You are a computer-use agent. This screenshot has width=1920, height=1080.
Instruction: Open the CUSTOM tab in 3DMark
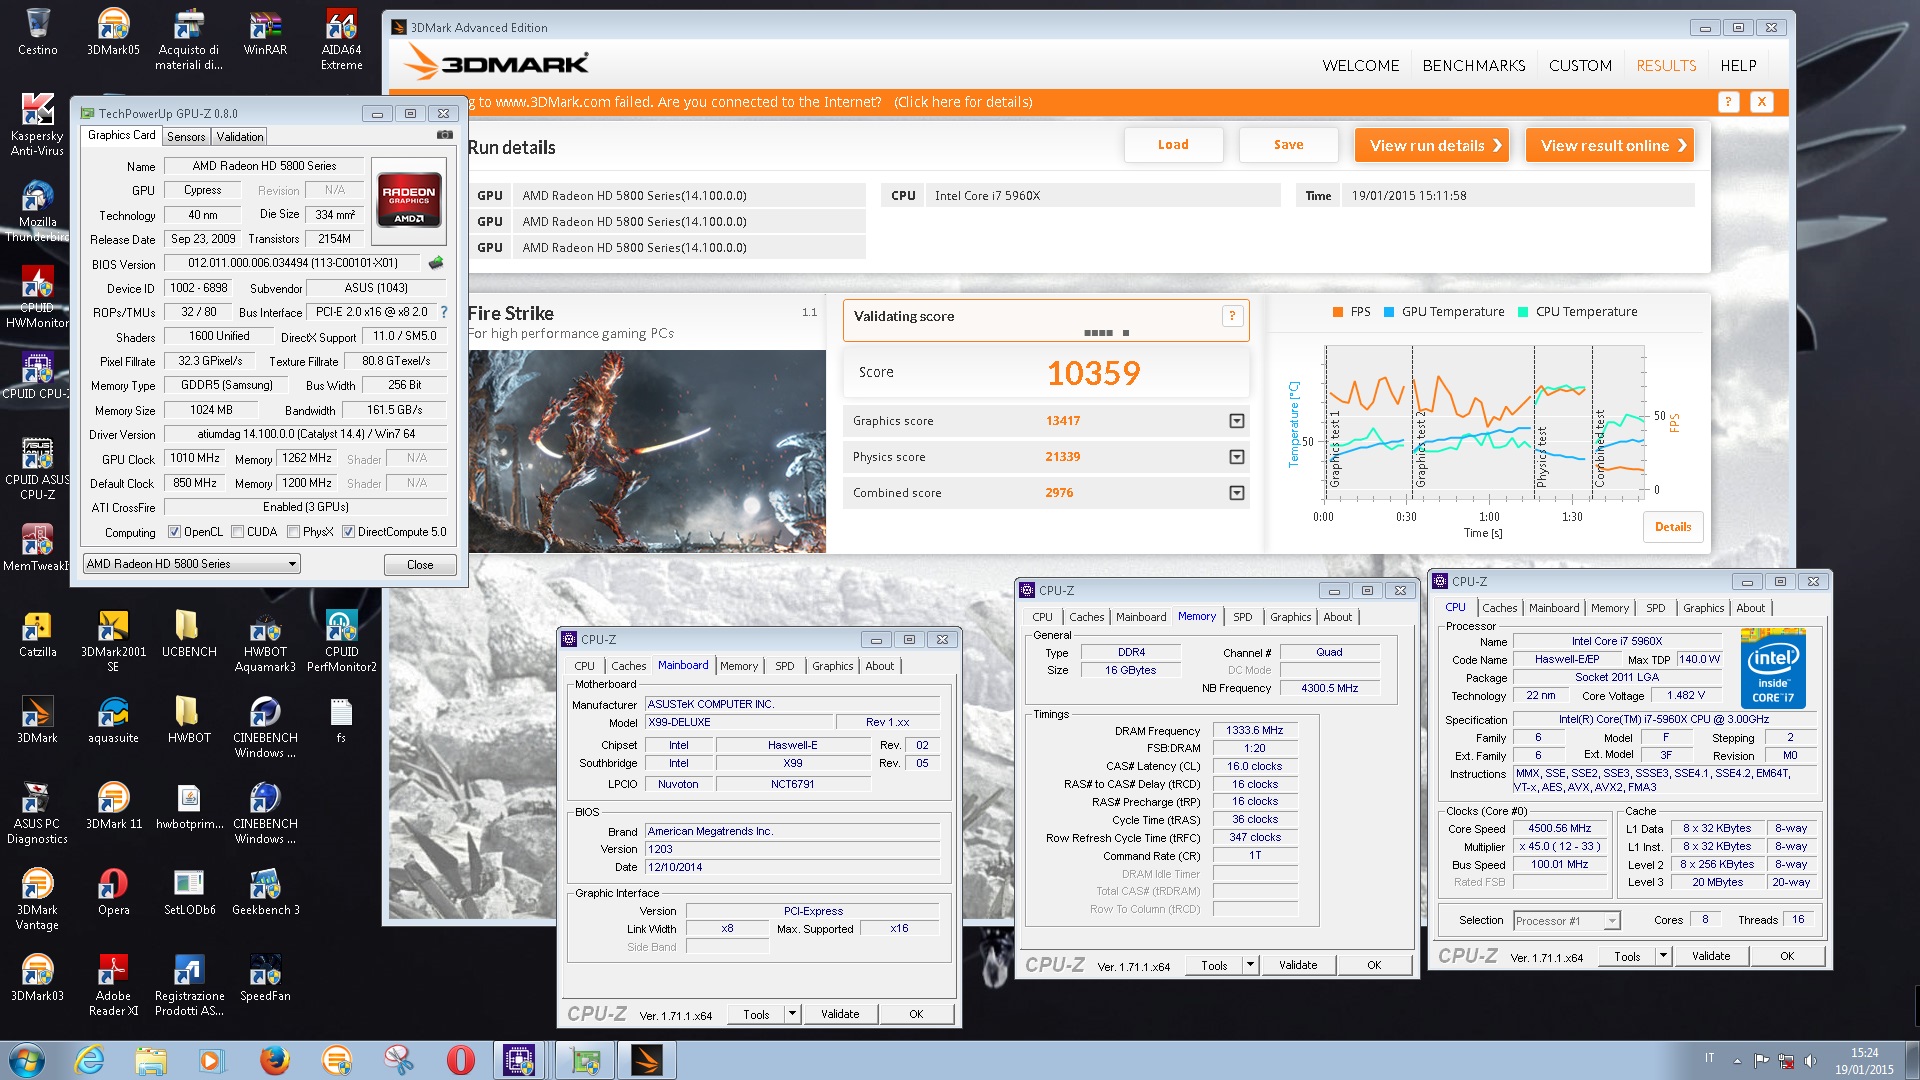(x=1580, y=66)
